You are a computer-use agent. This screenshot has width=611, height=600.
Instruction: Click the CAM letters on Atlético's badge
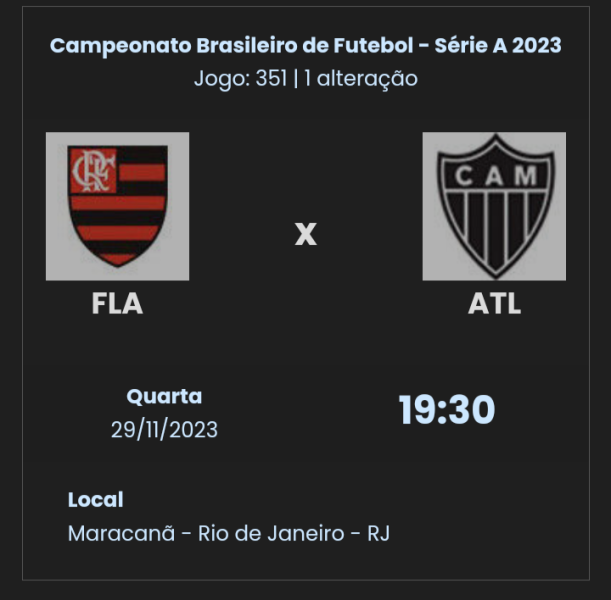(x=494, y=177)
